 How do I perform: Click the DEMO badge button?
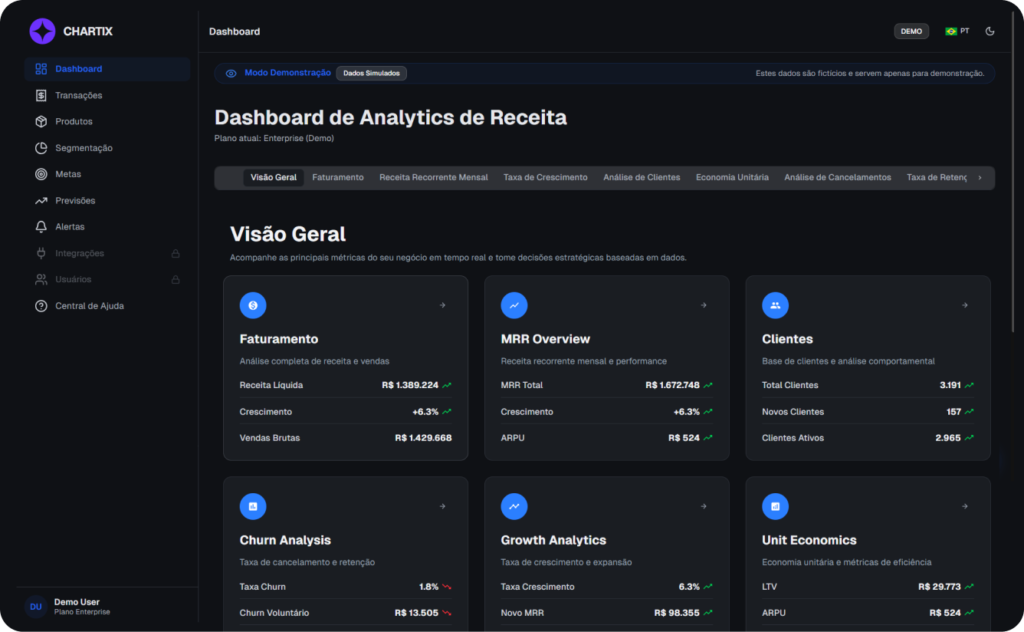[x=911, y=31]
